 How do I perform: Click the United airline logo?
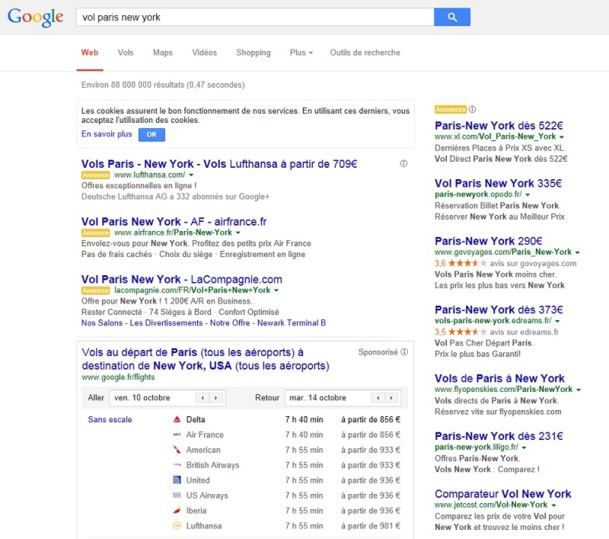pos(176,480)
